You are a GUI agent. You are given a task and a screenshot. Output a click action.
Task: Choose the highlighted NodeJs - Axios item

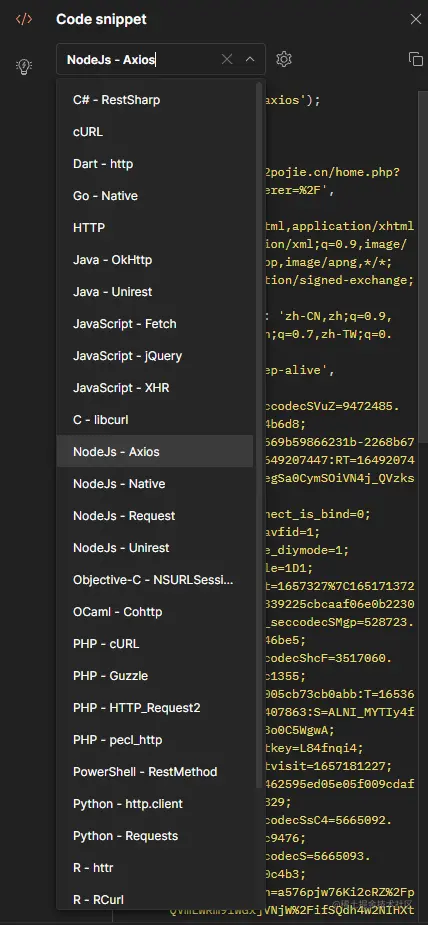point(155,451)
